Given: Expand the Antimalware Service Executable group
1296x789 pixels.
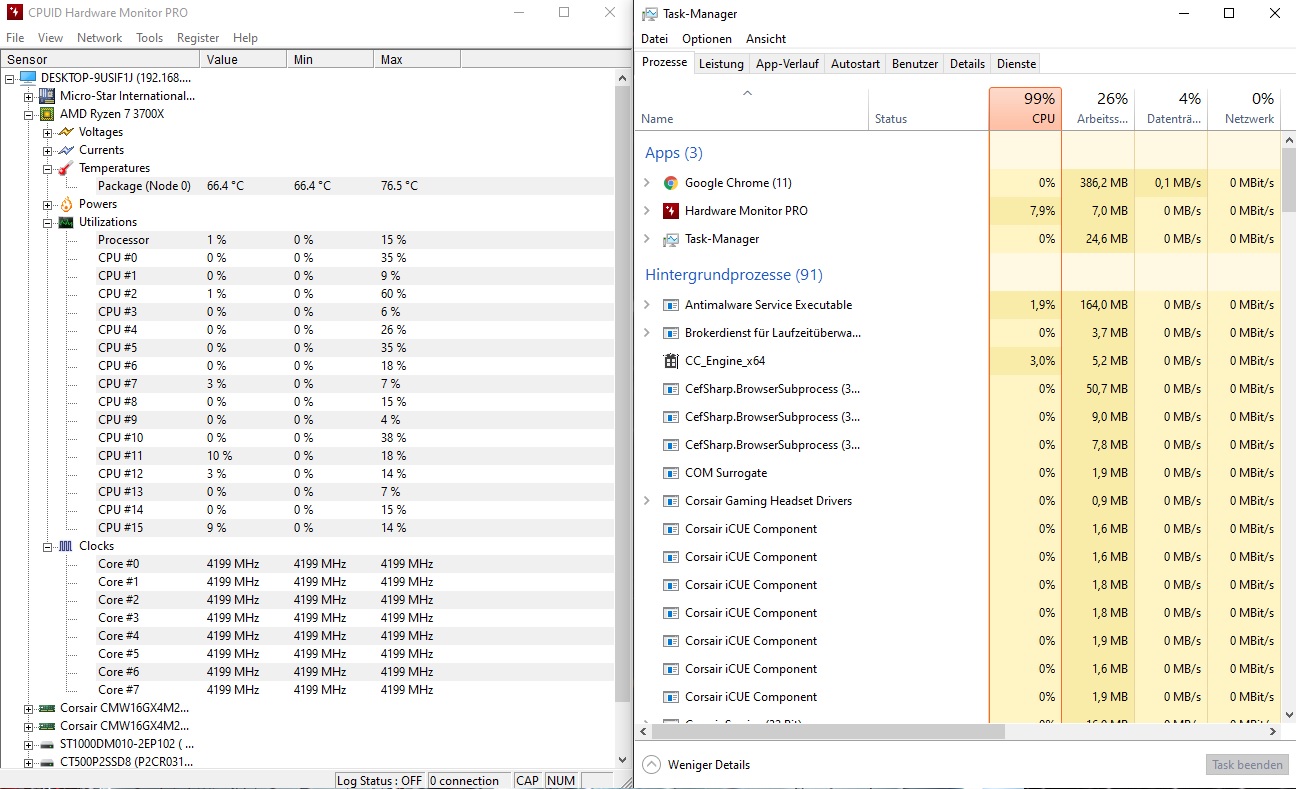Looking at the screenshot, I should 647,305.
